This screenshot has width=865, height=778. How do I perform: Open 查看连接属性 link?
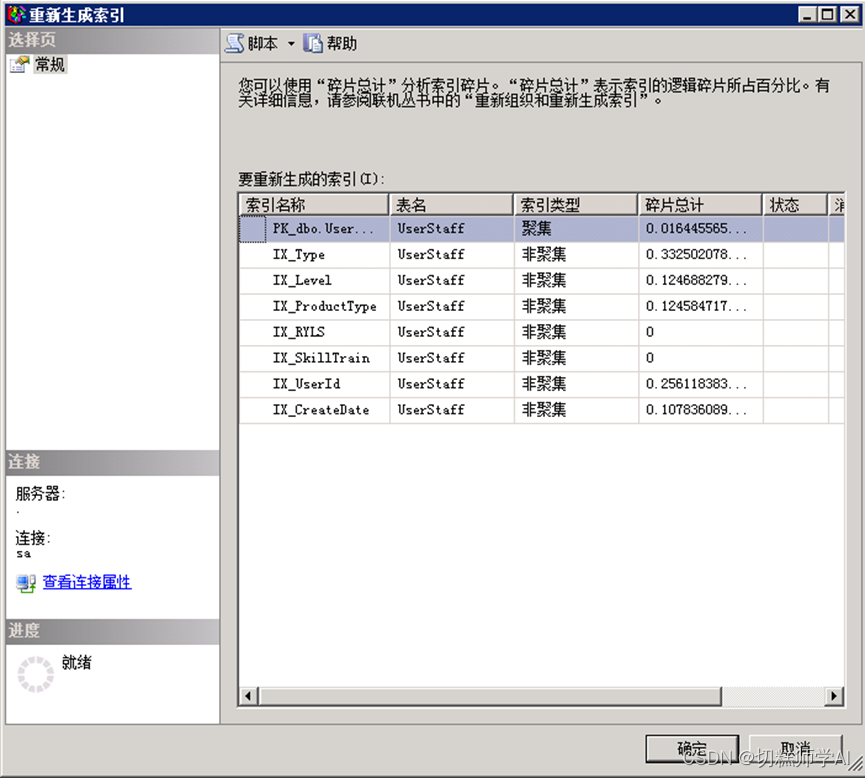[x=87, y=582]
